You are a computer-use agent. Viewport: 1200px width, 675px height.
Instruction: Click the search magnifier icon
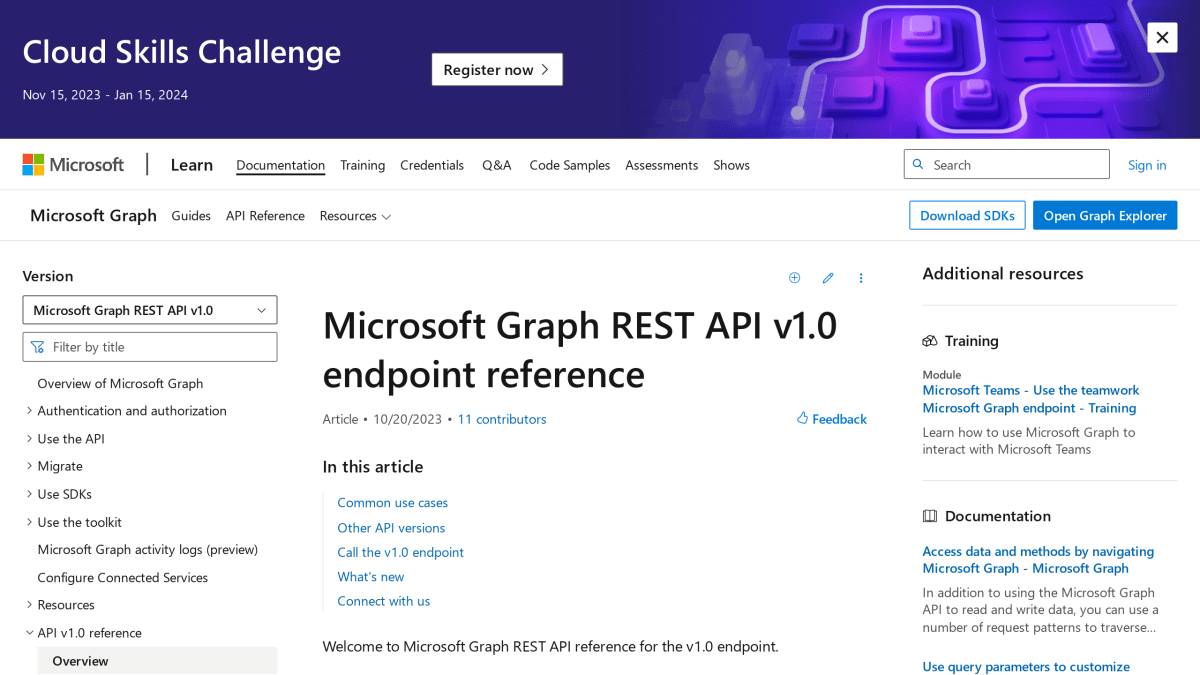pos(918,165)
